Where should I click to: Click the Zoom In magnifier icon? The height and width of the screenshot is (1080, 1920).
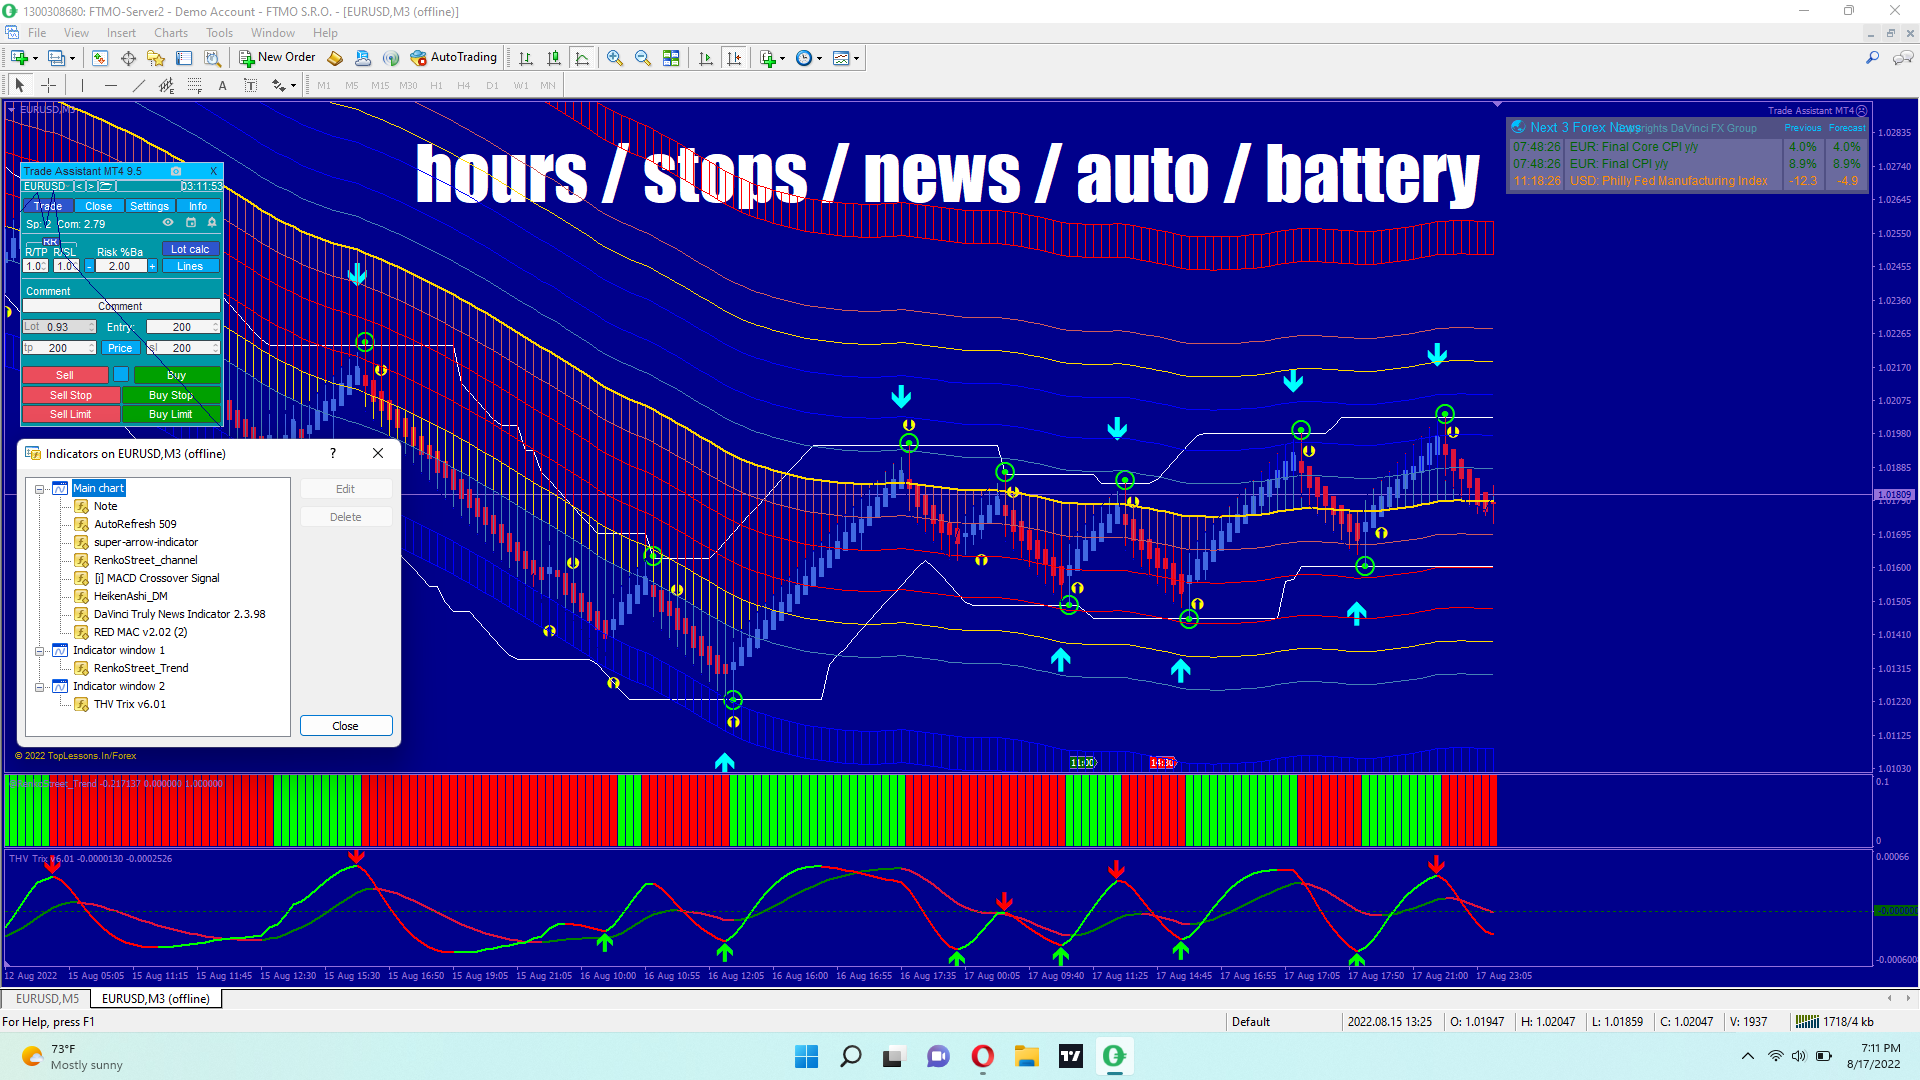click(x=614, y=58)
